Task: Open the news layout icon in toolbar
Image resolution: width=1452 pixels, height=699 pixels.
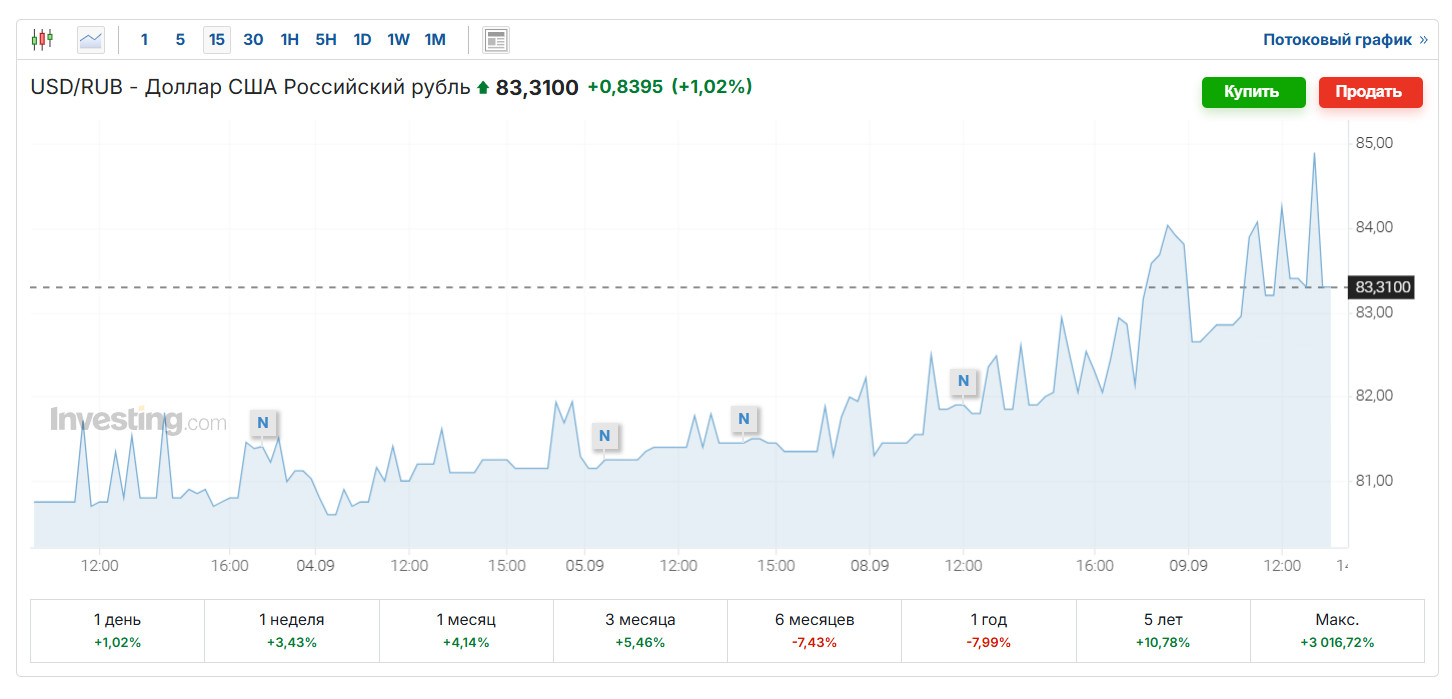Action: point(496,40)
